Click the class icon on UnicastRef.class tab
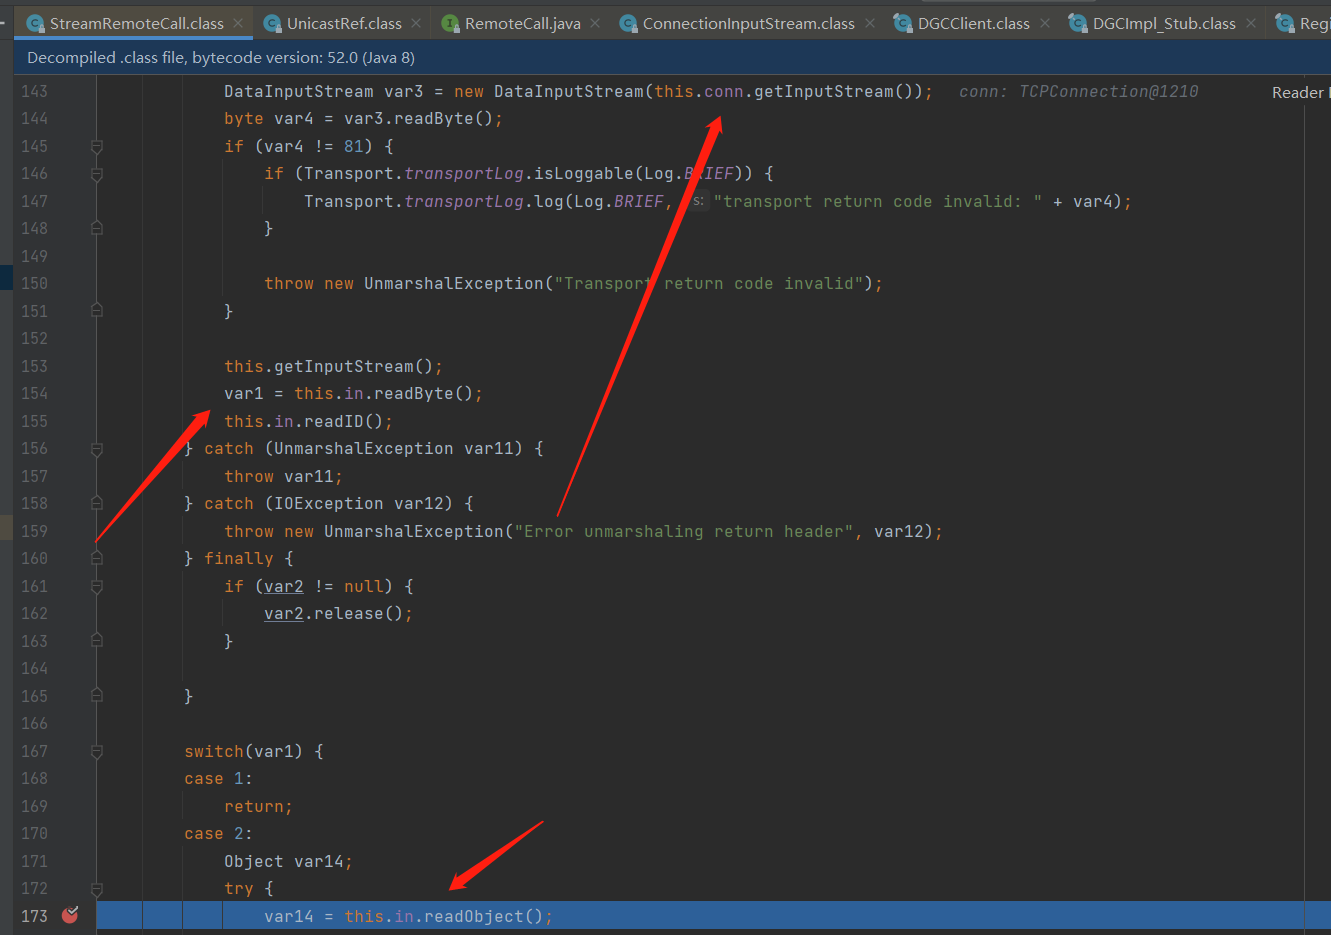This screenshot has width=1331, height=935. point(272,23)
